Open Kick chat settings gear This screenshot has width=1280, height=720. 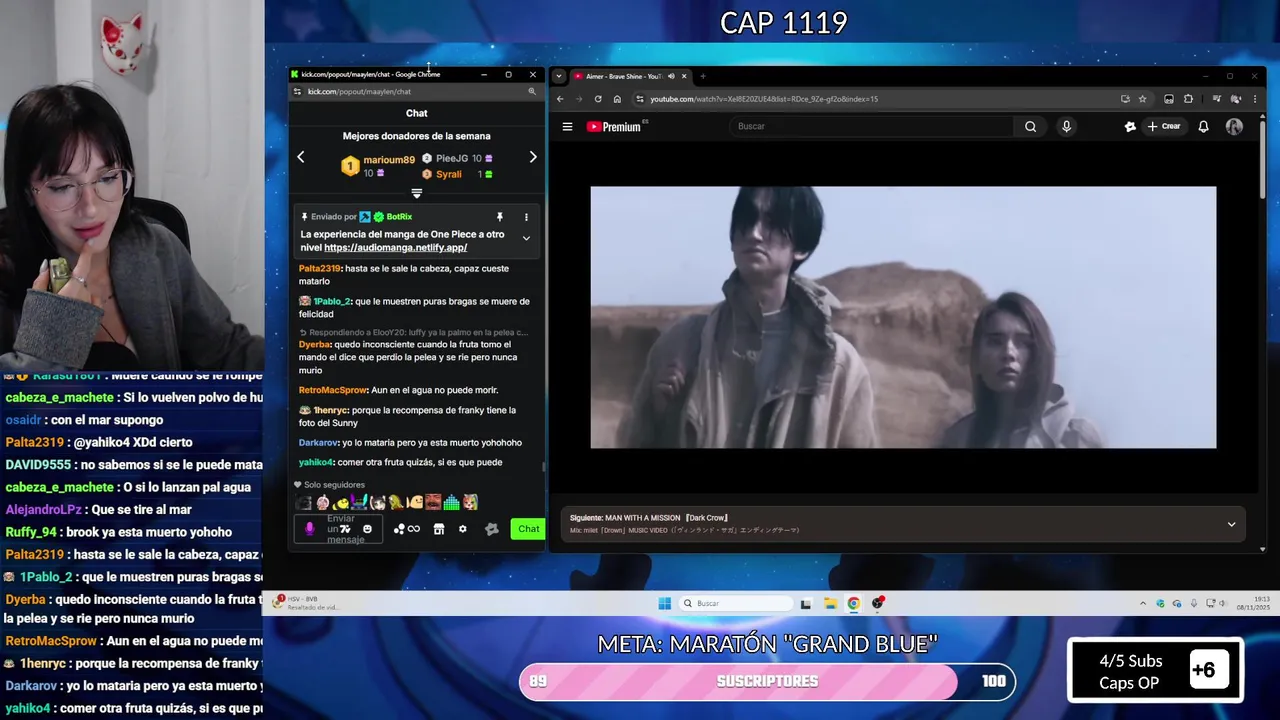pyautogui.click(x=462, y=529)
